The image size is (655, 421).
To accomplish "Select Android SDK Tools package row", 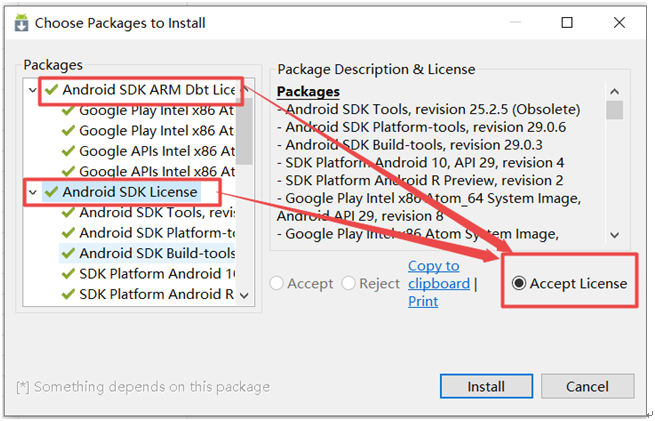I will click(157, 212).
